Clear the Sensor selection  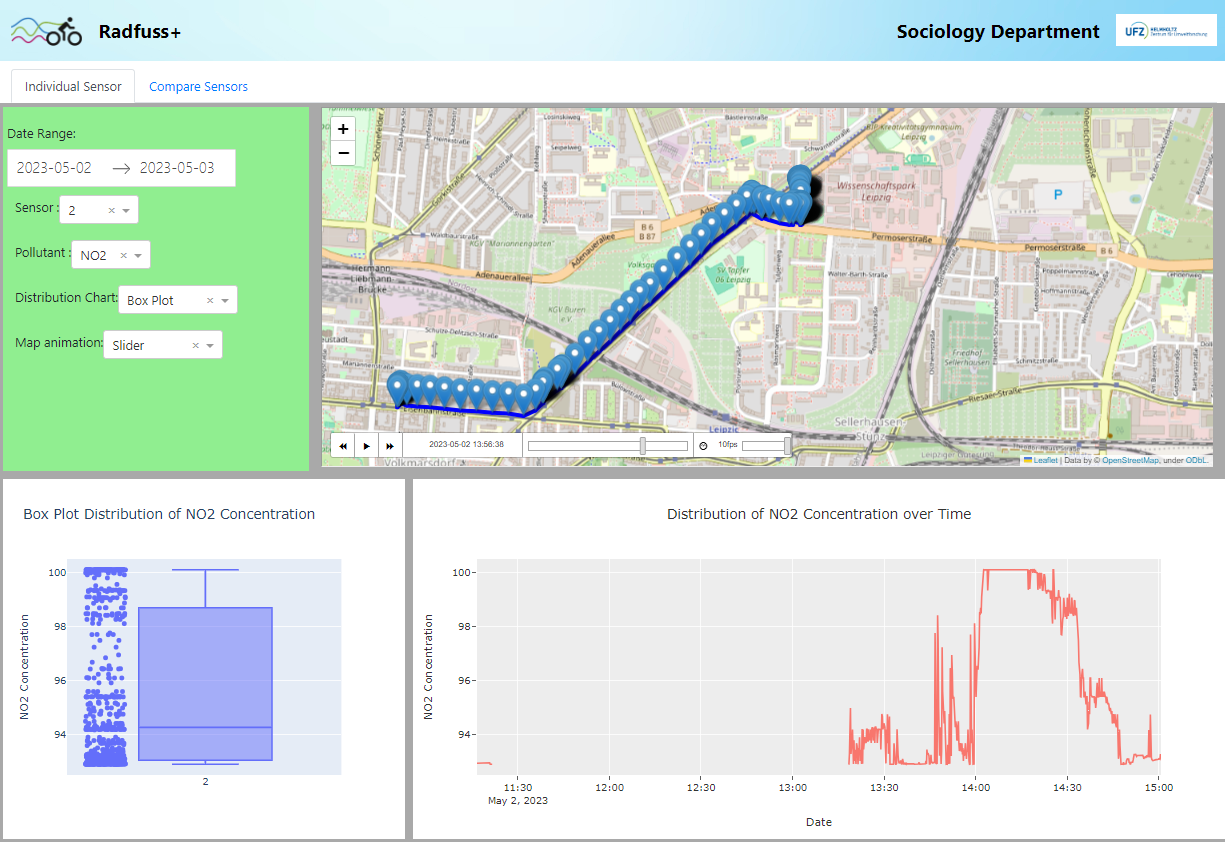pyautogui.click(x=112, y=211)
